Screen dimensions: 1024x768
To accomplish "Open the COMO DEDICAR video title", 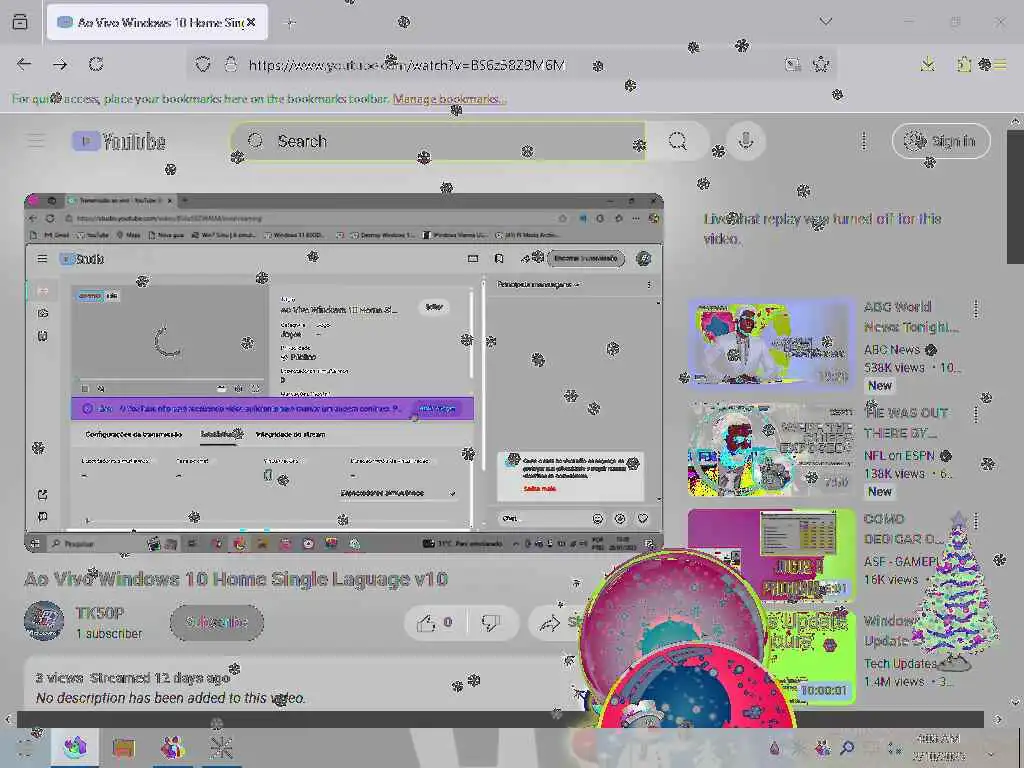I will point(902,529).
